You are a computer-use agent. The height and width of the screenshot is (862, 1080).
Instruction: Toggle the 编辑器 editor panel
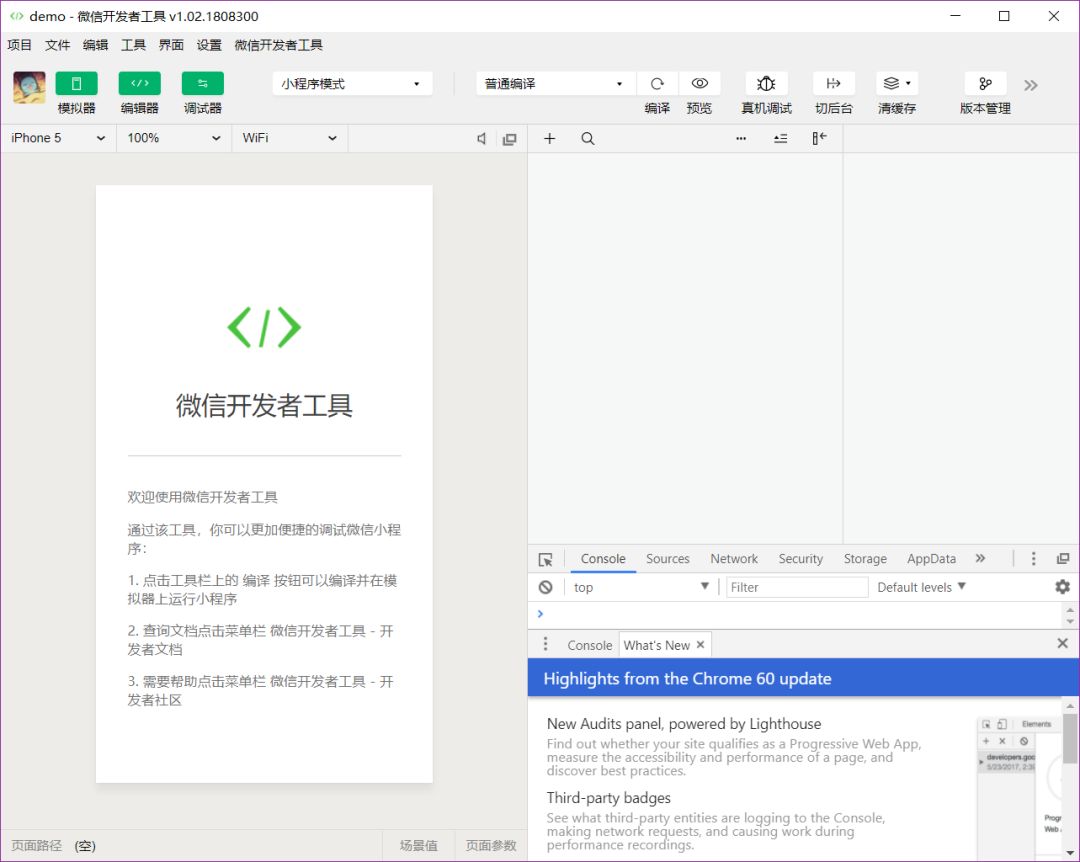[140, 83]
